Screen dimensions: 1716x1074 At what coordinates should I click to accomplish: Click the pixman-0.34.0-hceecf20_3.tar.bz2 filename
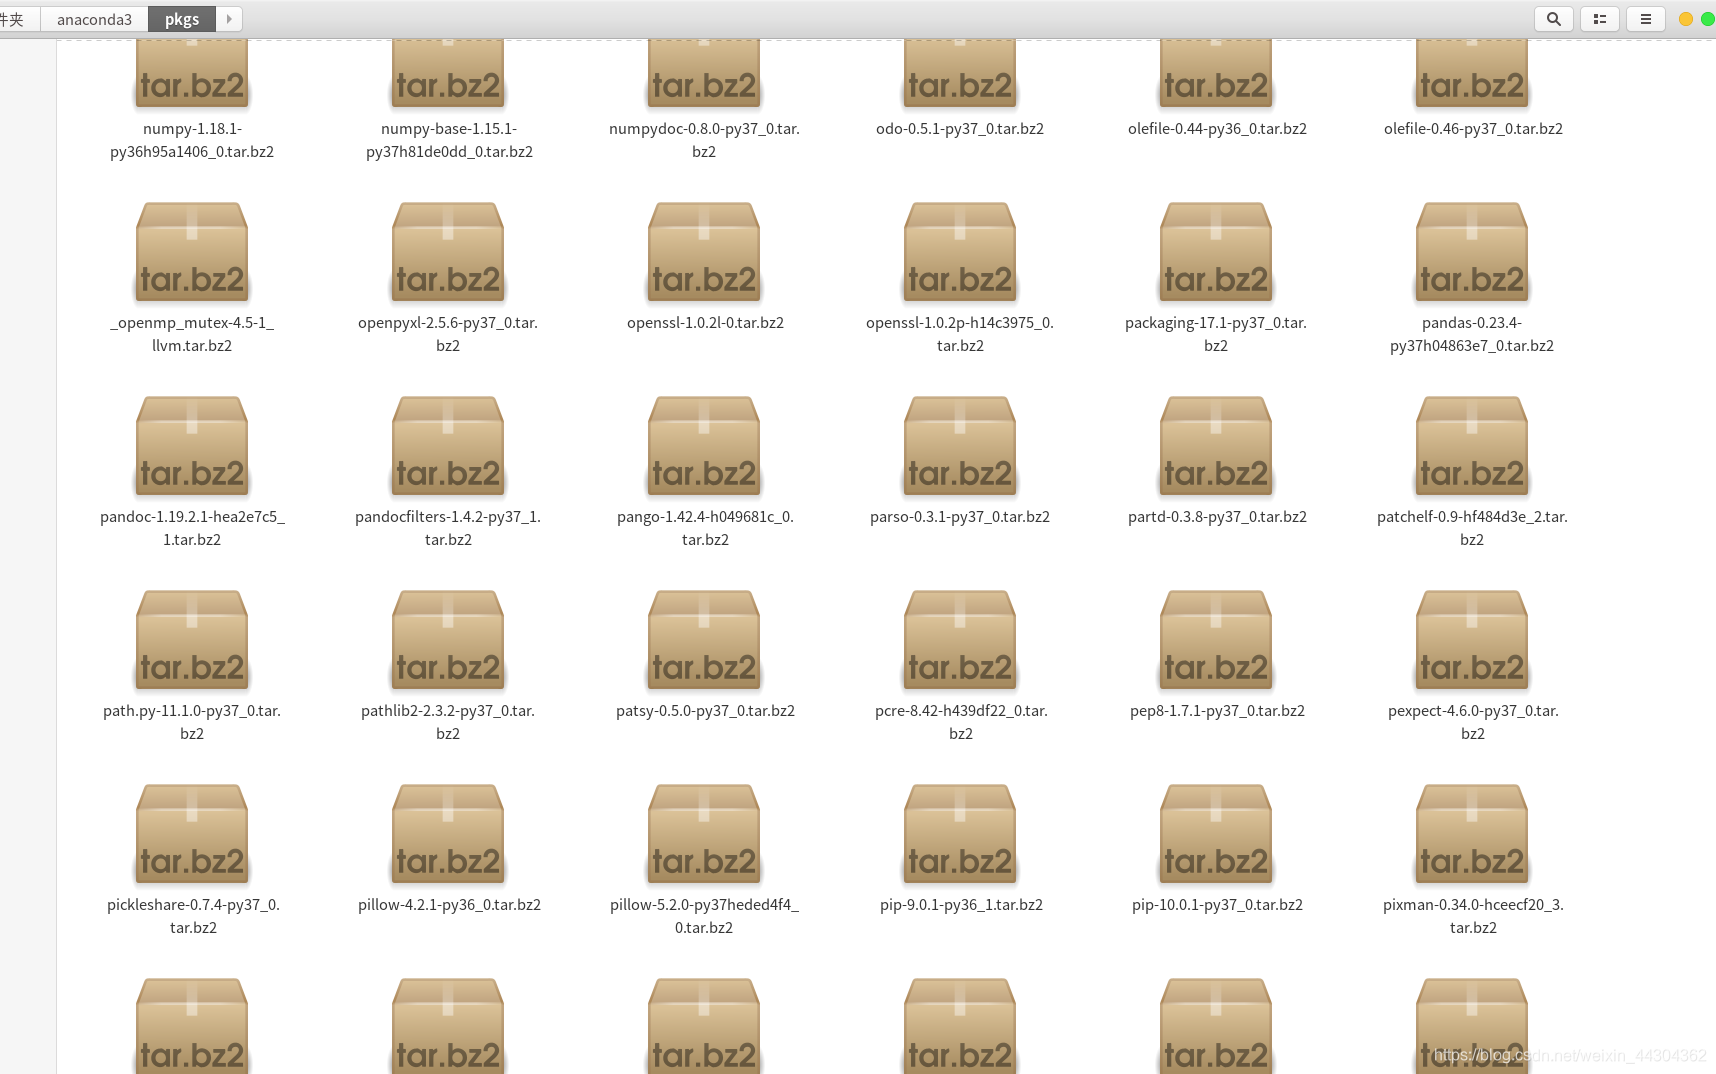1473,916
